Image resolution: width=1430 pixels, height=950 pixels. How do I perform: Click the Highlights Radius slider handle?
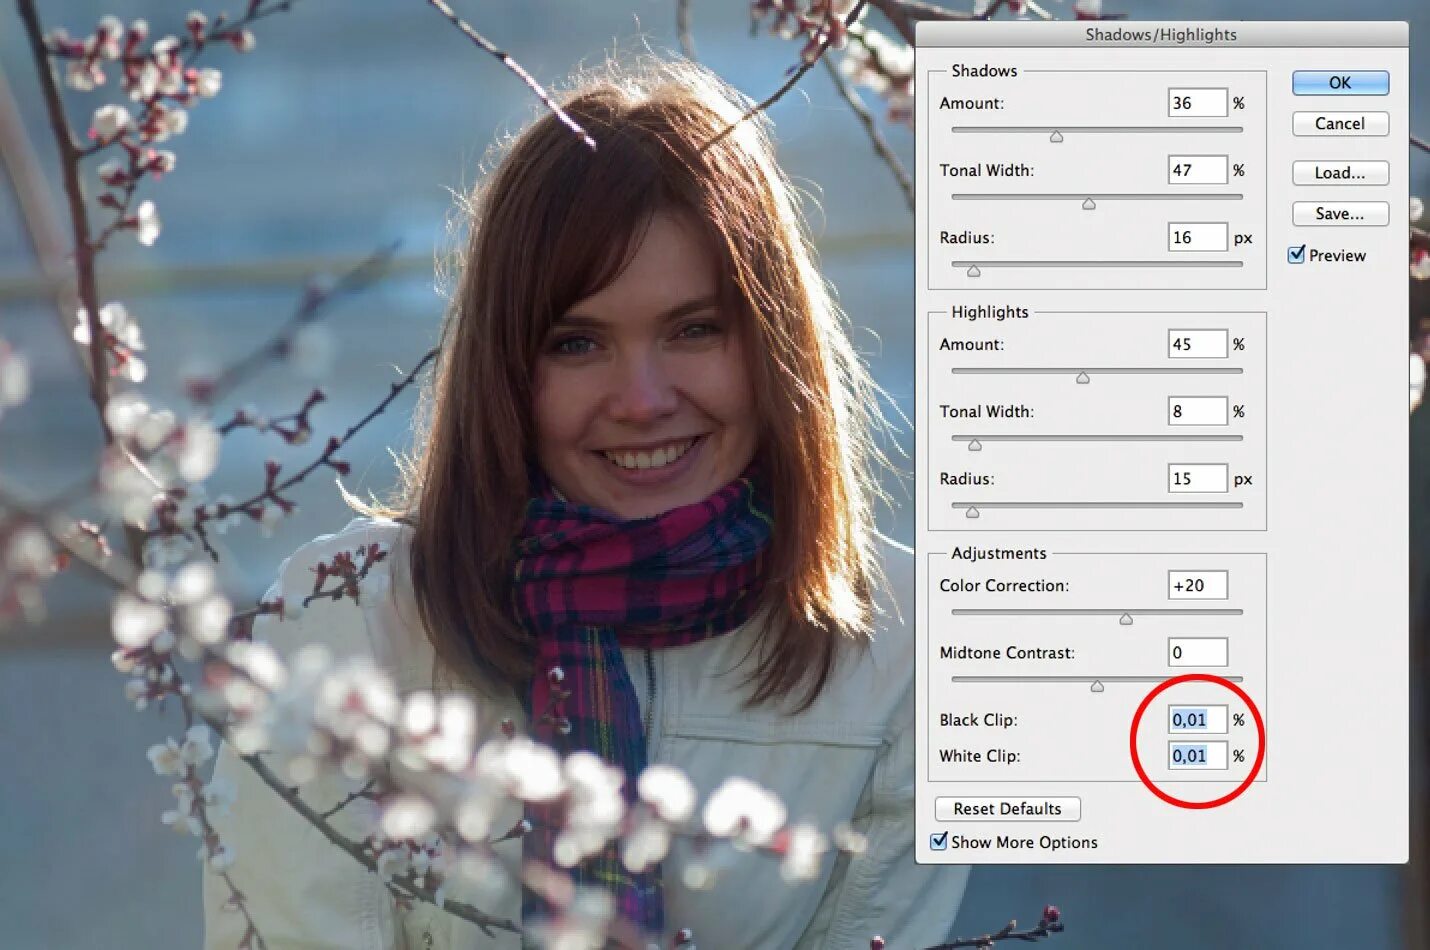point(973,512)
